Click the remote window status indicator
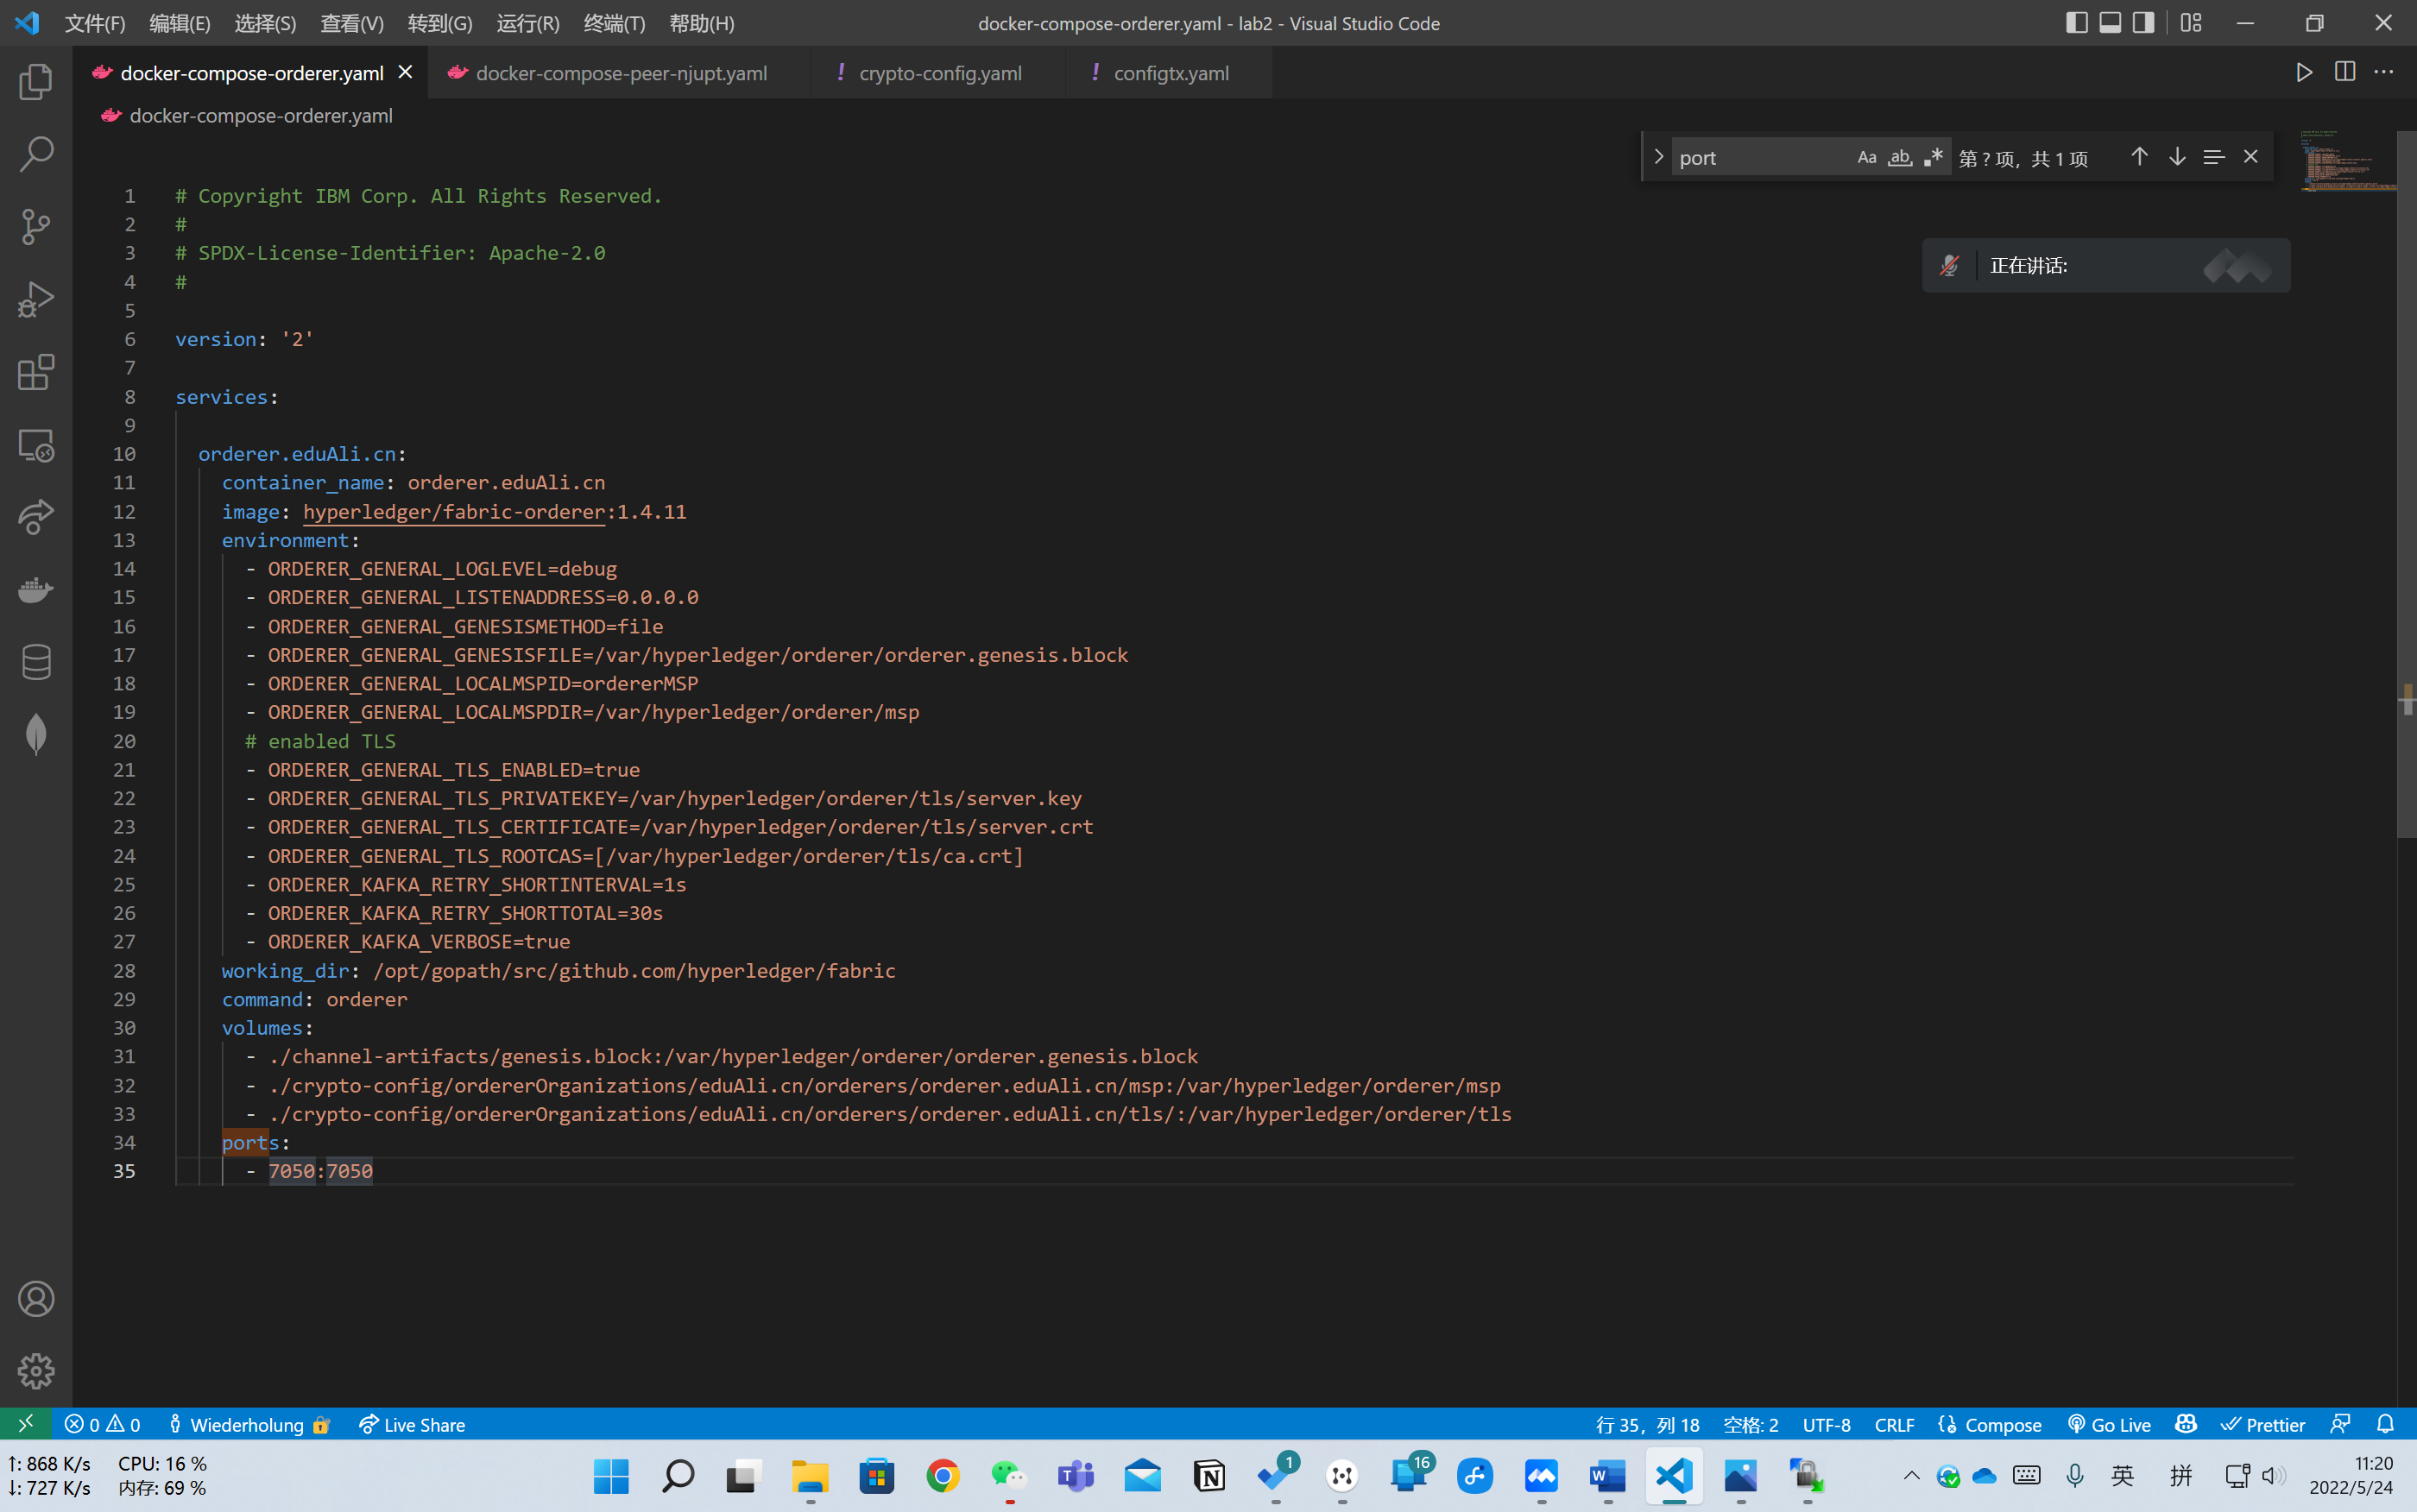Viewport: 2417px width, 1512px height. click(26, 1424)
